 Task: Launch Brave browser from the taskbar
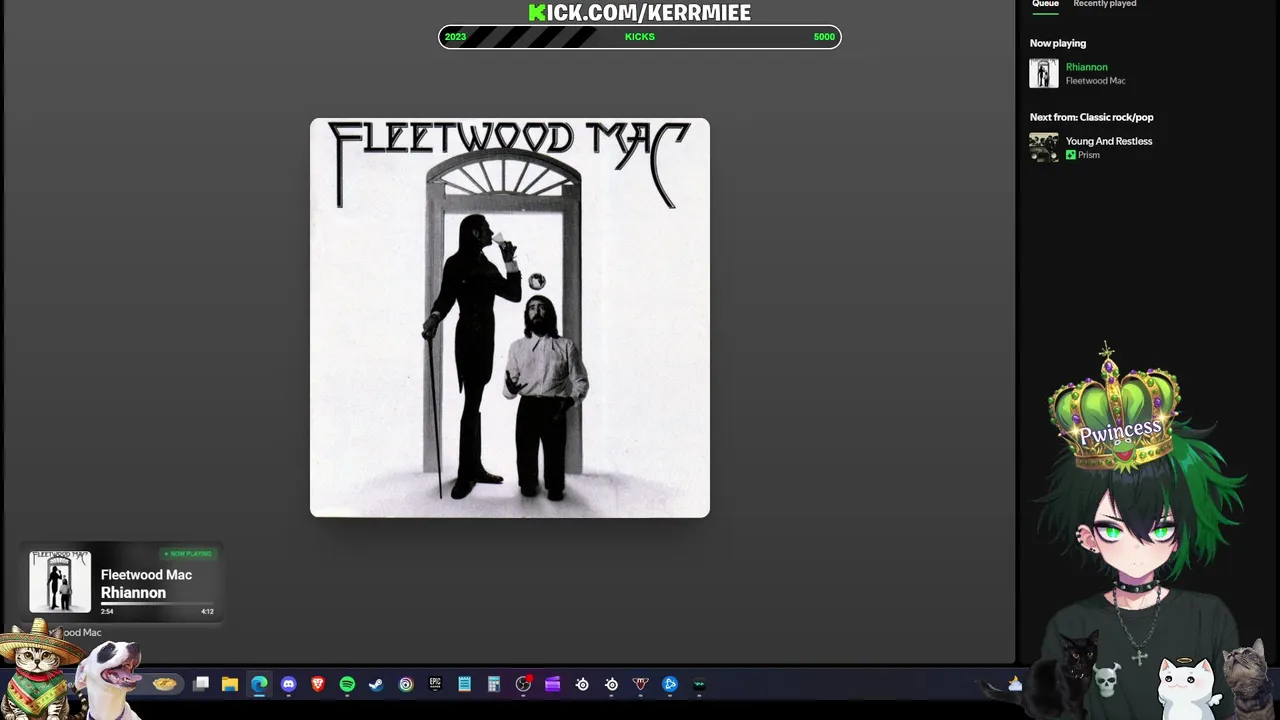[318, 684]
